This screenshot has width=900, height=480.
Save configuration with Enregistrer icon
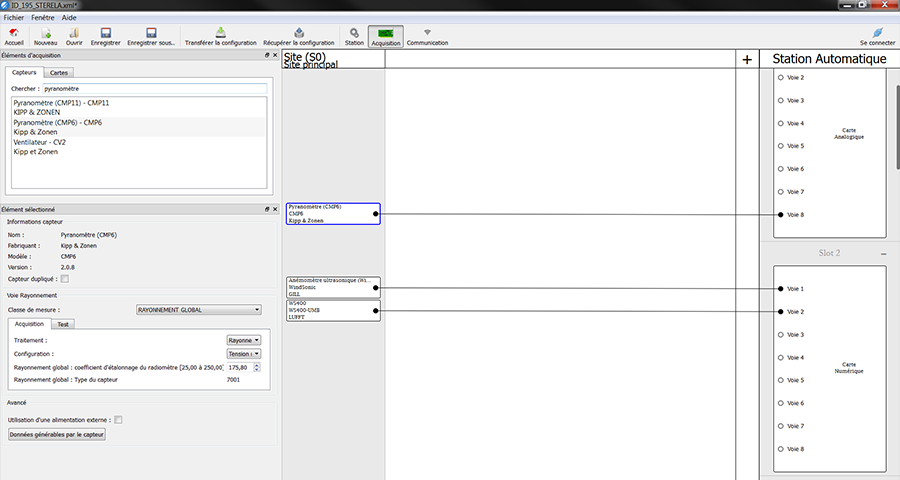point(106,33)
